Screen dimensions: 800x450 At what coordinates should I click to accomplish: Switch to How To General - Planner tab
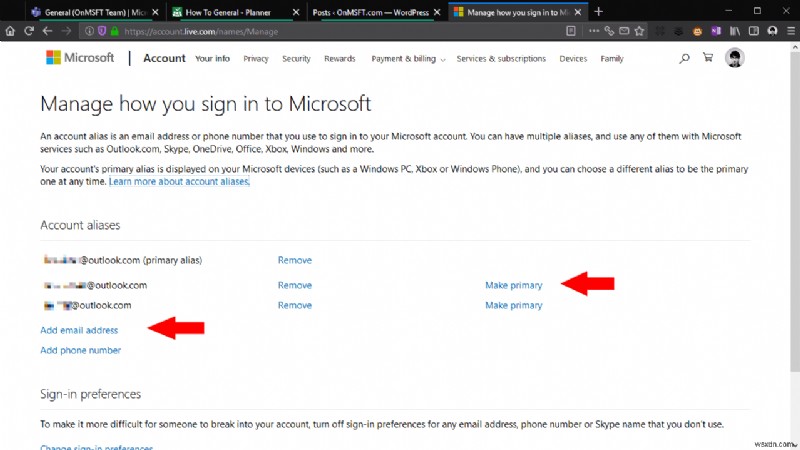[236, 12]
